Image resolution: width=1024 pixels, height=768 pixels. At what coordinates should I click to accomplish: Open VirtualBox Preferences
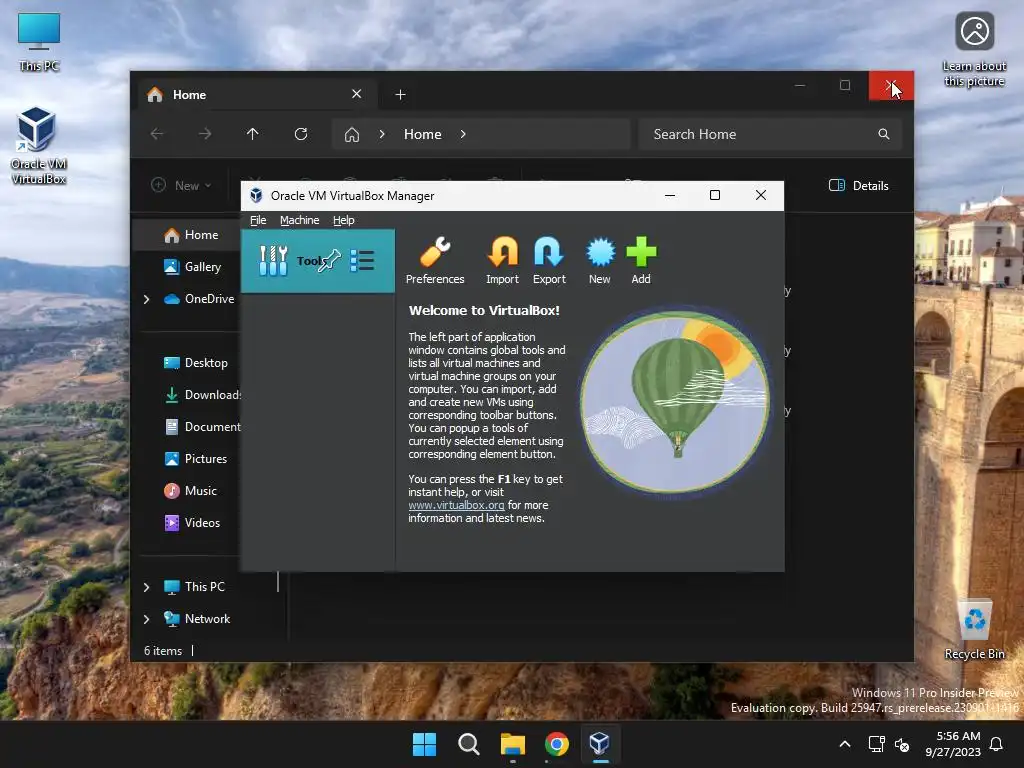click(x=435, y=261)
